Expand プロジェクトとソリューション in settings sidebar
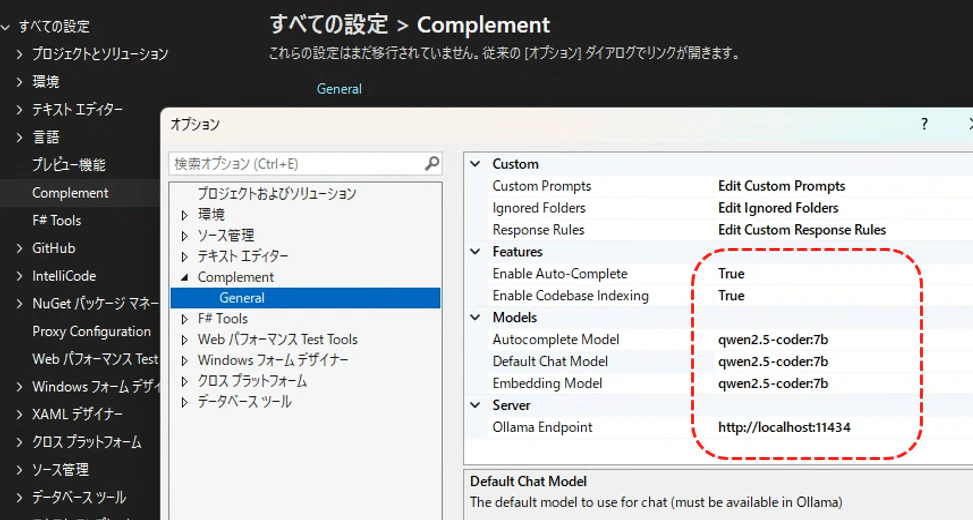 click(19, 54)
